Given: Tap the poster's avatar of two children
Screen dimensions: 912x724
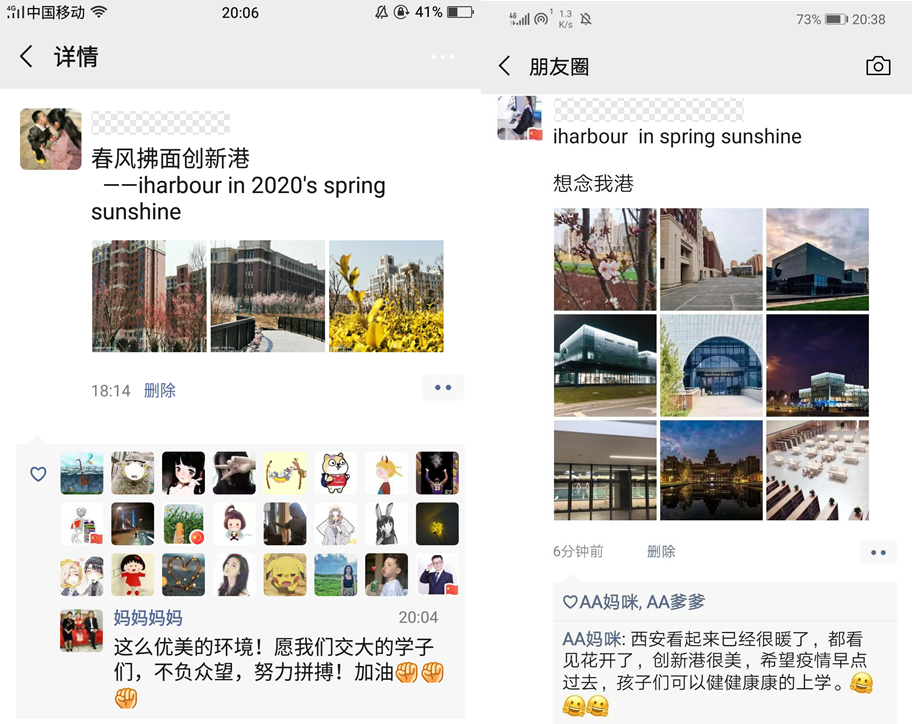Looking at the screenshot, I should point(51,139).
